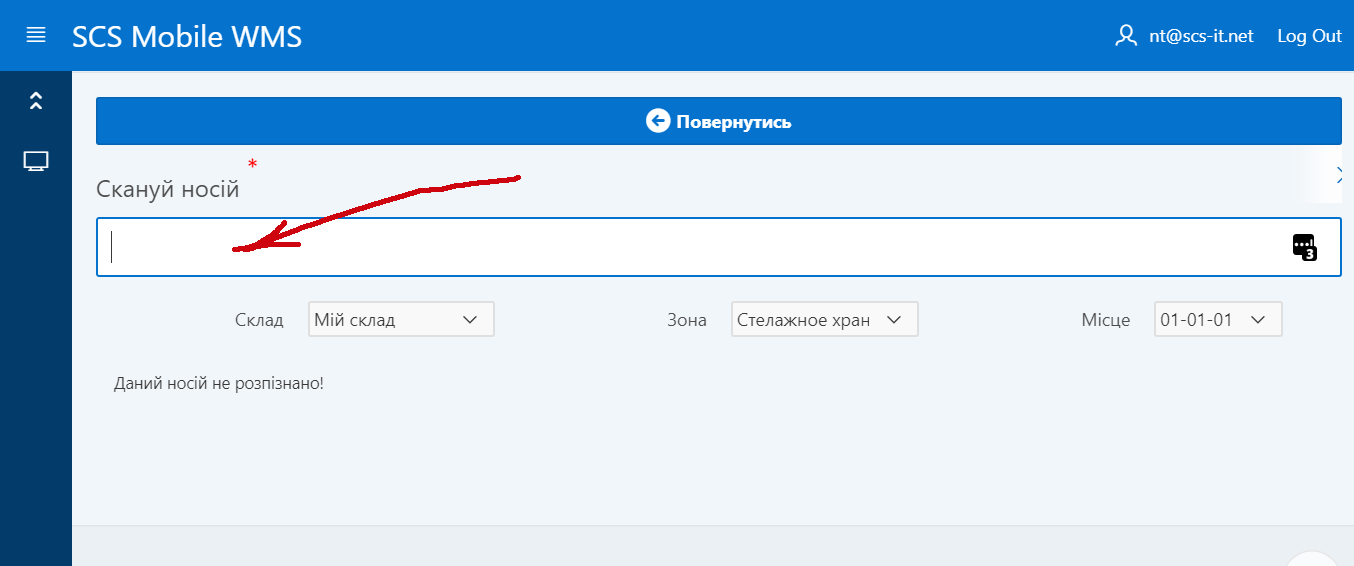Collapse the sidebar with double-chevron icon
The image size is (1354, 566).
pos(36,100)
